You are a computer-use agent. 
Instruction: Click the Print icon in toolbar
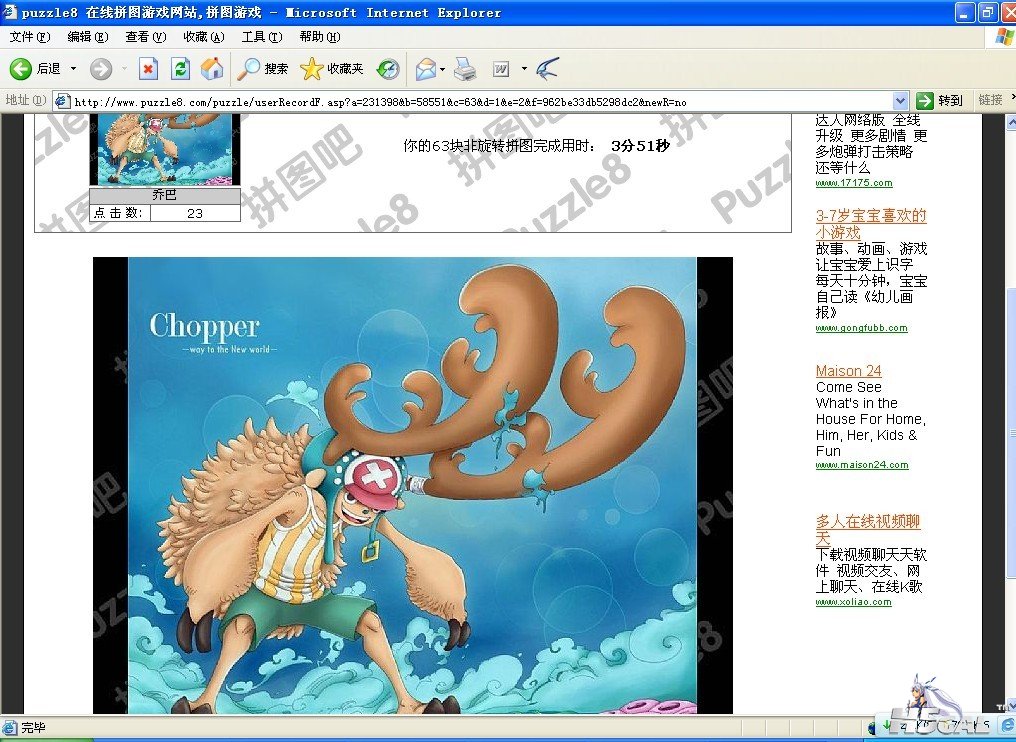(465, 69)
